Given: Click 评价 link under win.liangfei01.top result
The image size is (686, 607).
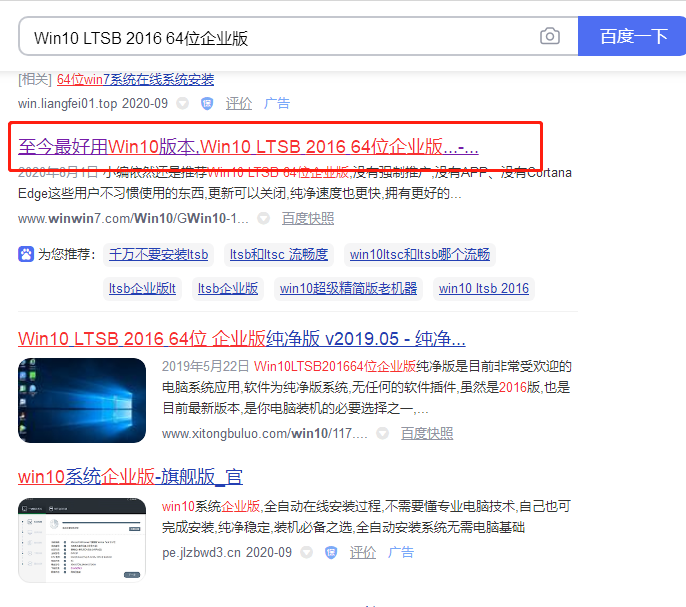Looking at the screenshot, I should click(x=239, y=103).
